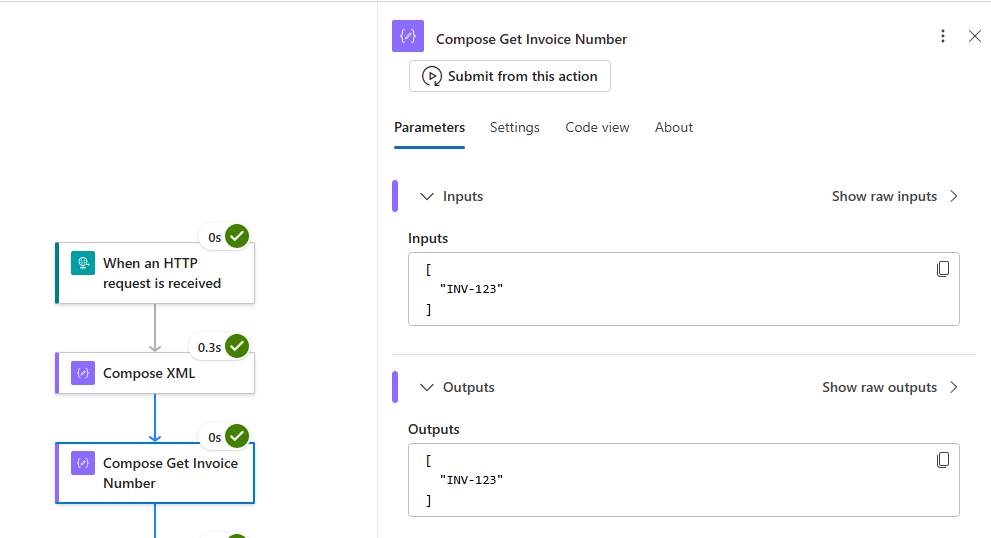The height and width of the screenshot is (538, 991).
Task: Click inside the Outputs value box
Action: tap(660, 480)
